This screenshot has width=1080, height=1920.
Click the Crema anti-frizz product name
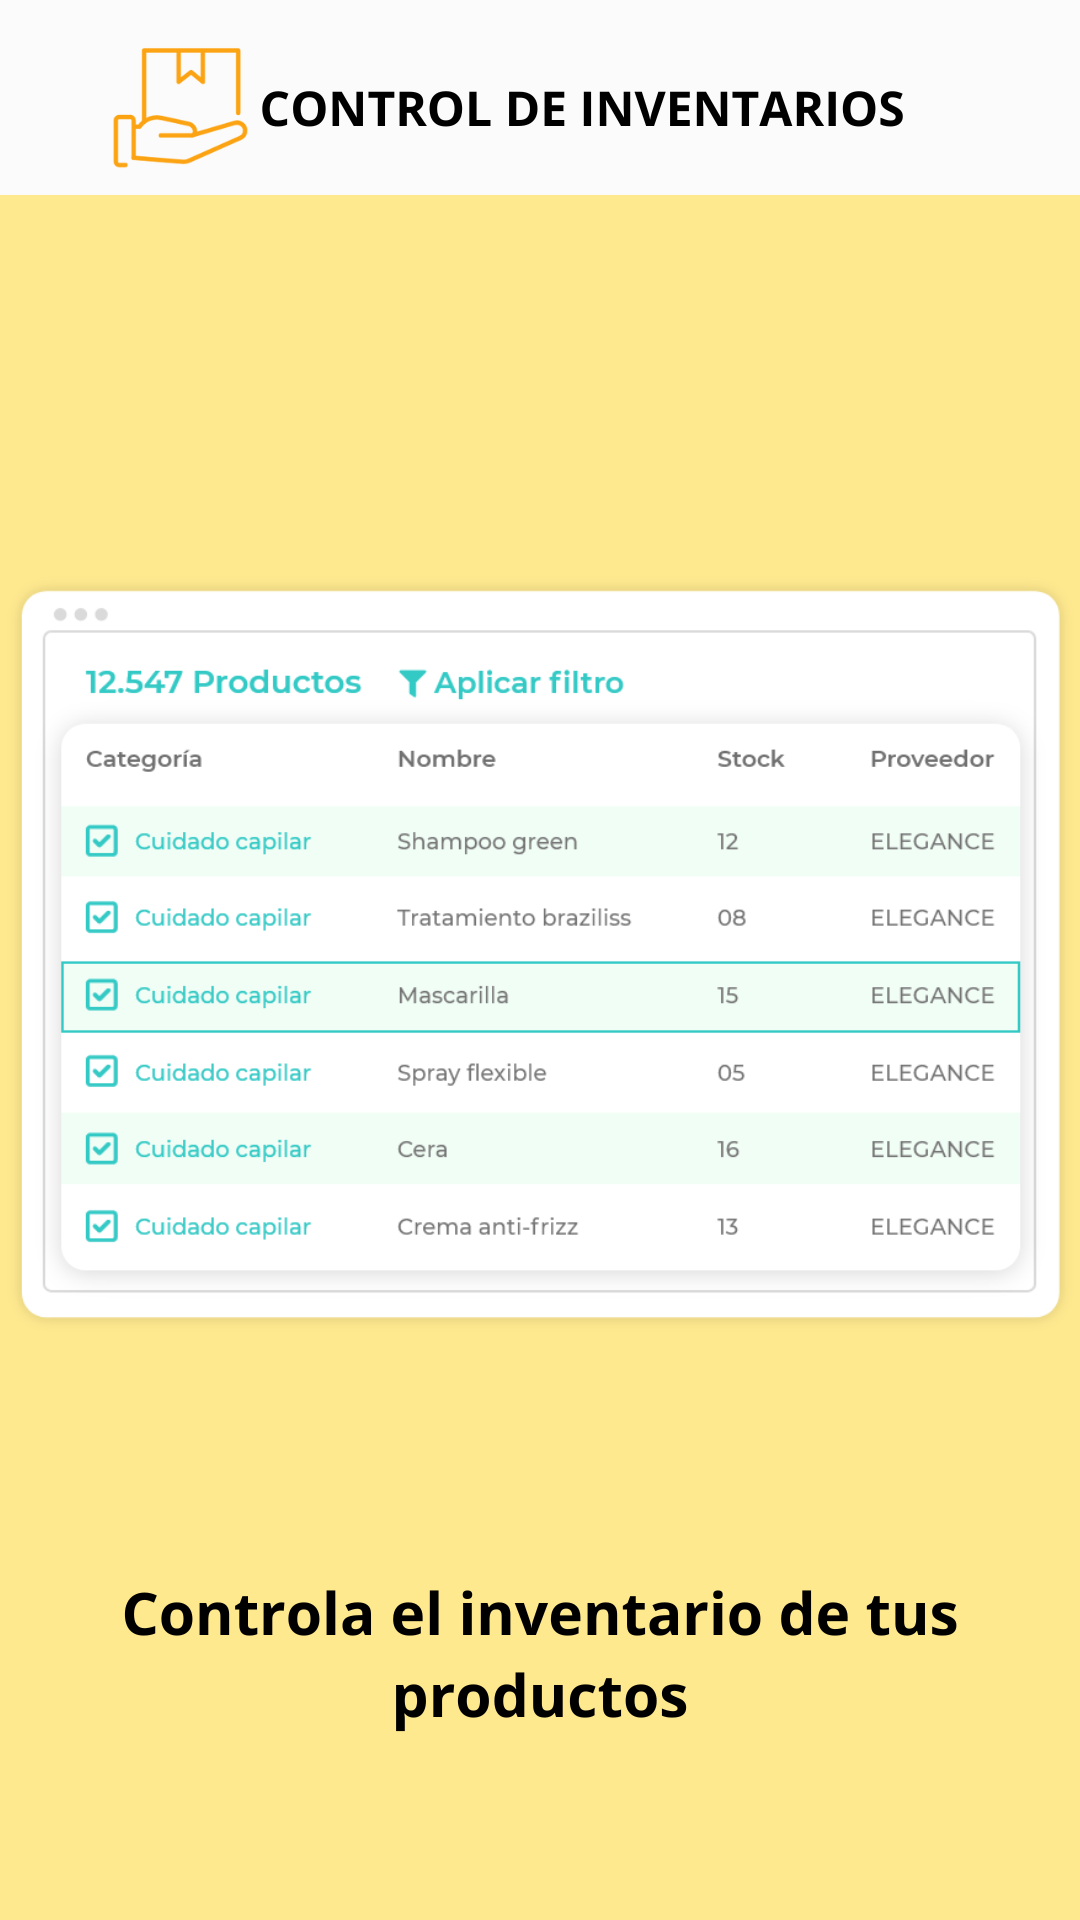pos(487,1226)
